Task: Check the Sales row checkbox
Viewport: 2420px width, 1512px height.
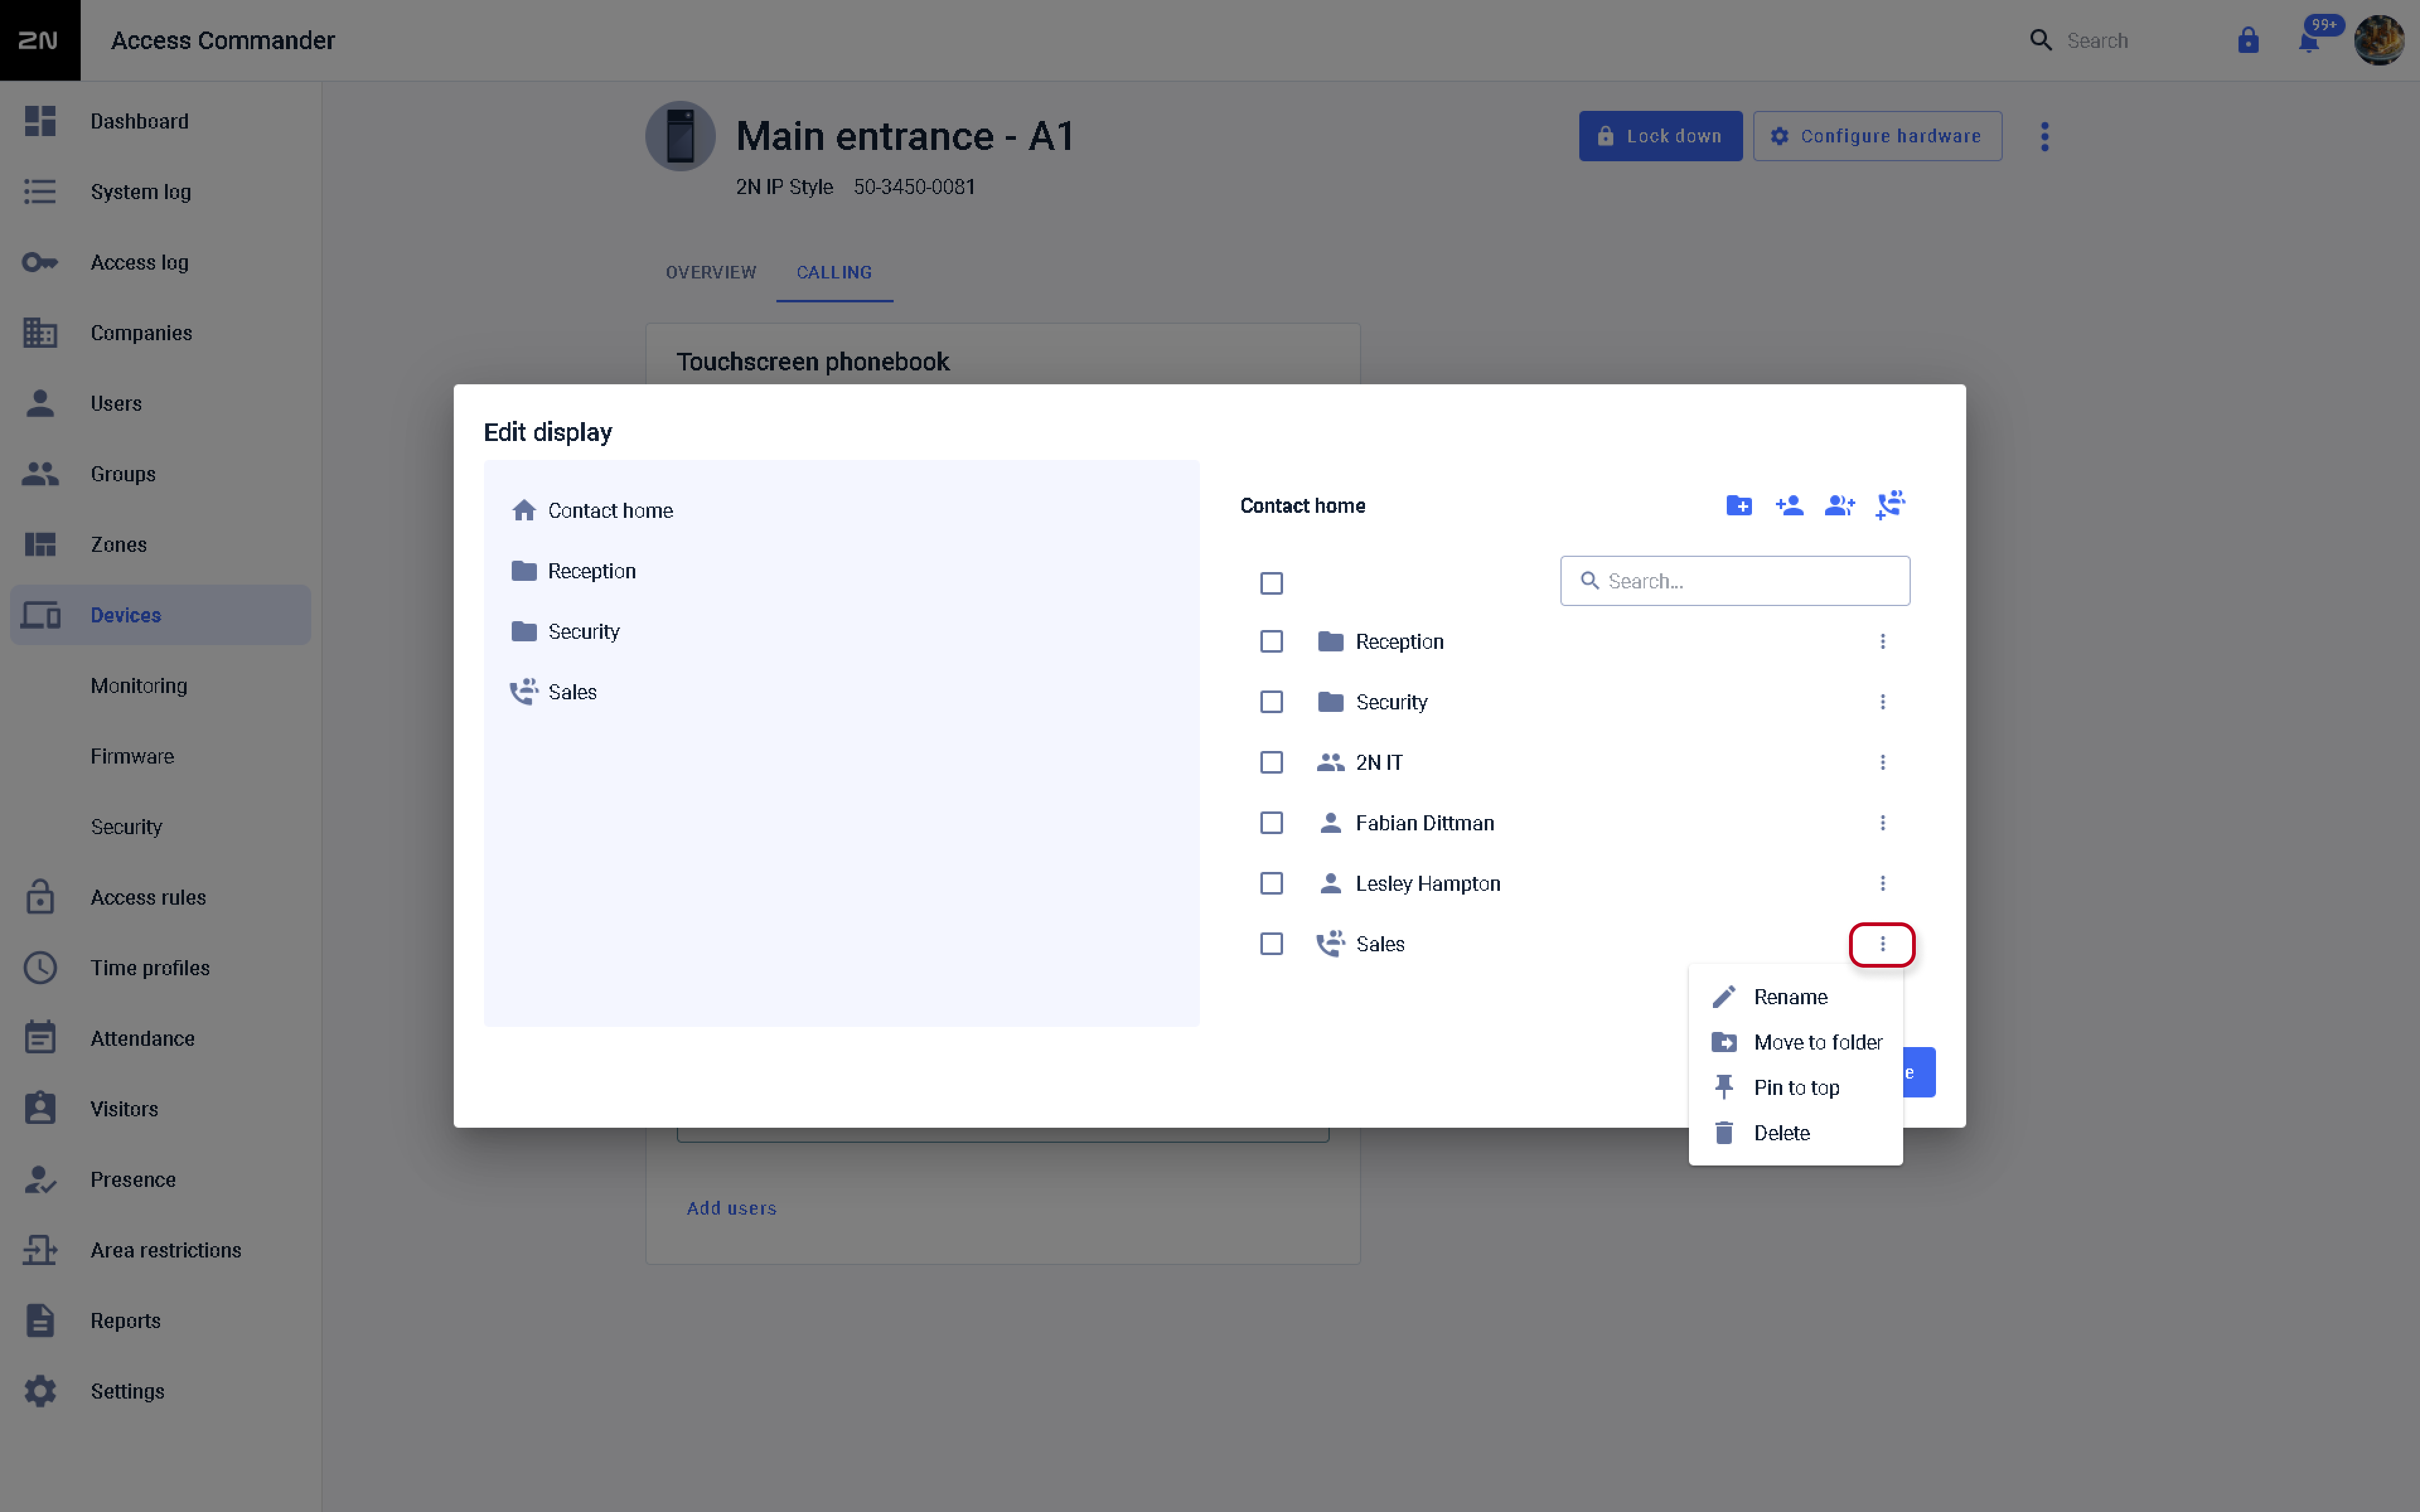Action: click(x=1271, y=944)
